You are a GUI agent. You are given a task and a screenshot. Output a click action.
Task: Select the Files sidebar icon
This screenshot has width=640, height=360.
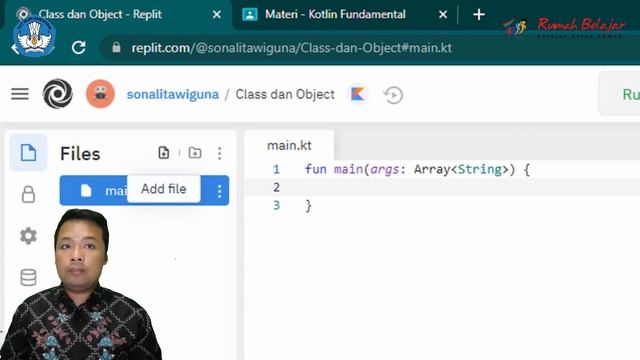28,153
